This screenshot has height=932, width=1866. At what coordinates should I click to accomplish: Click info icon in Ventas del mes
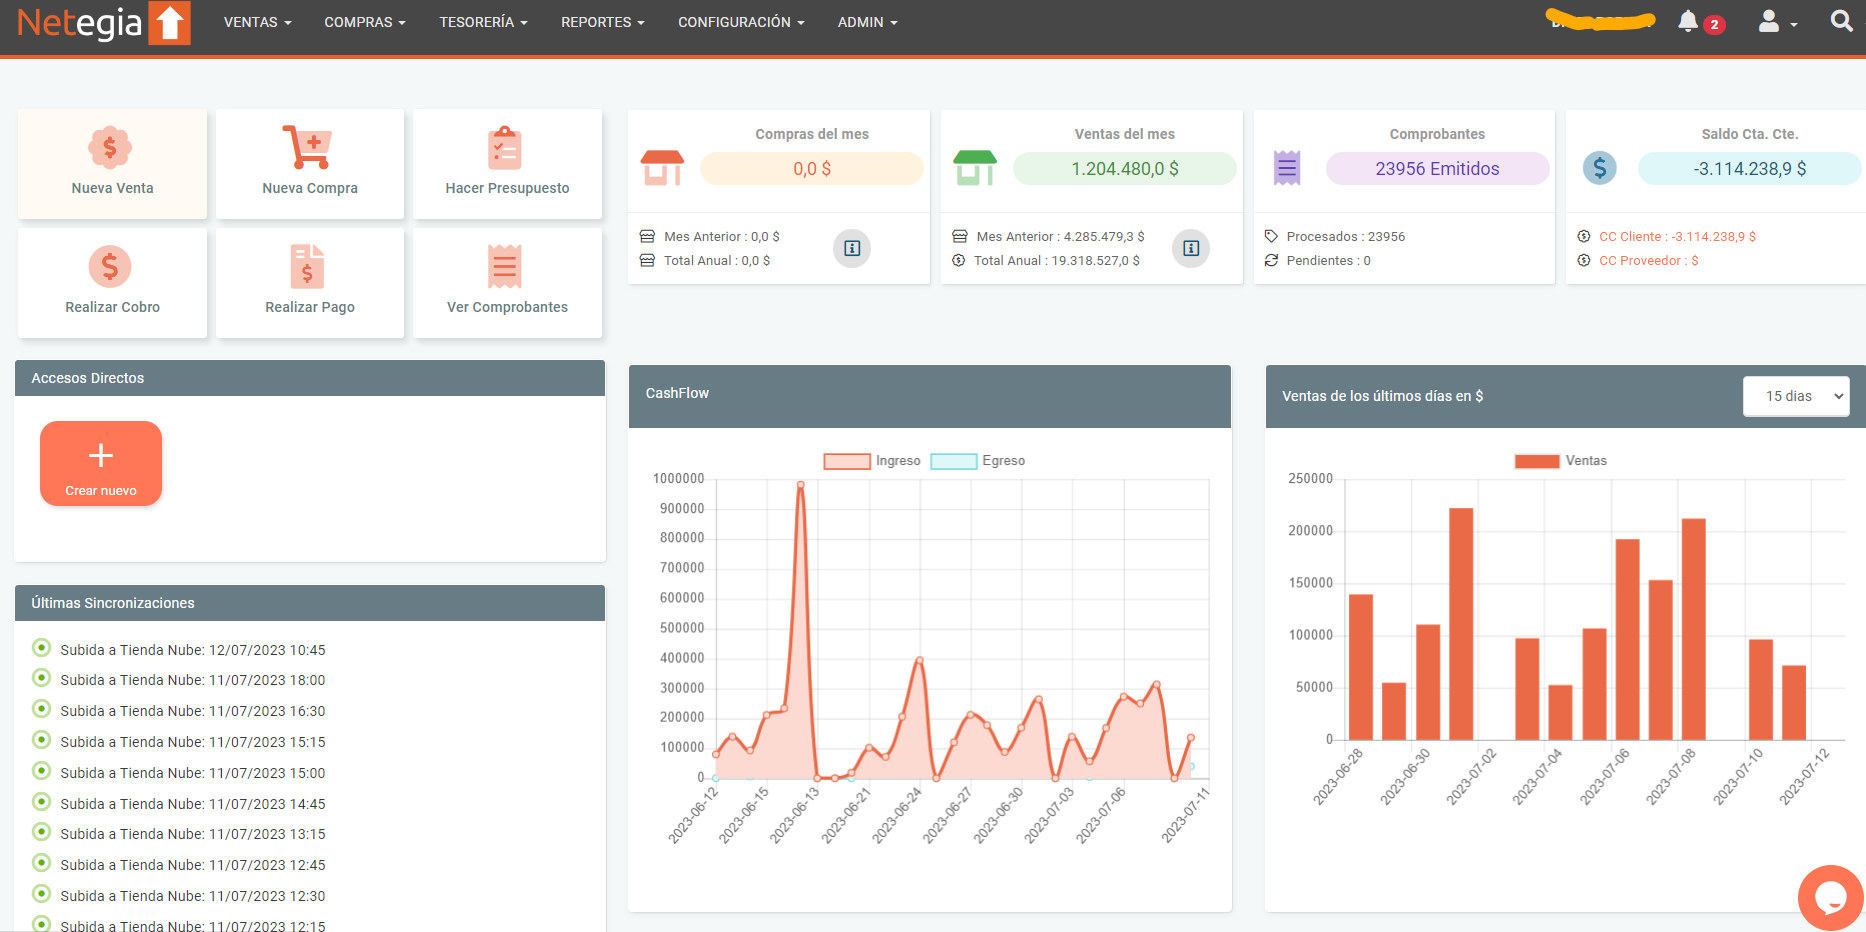coord(1191,248)
